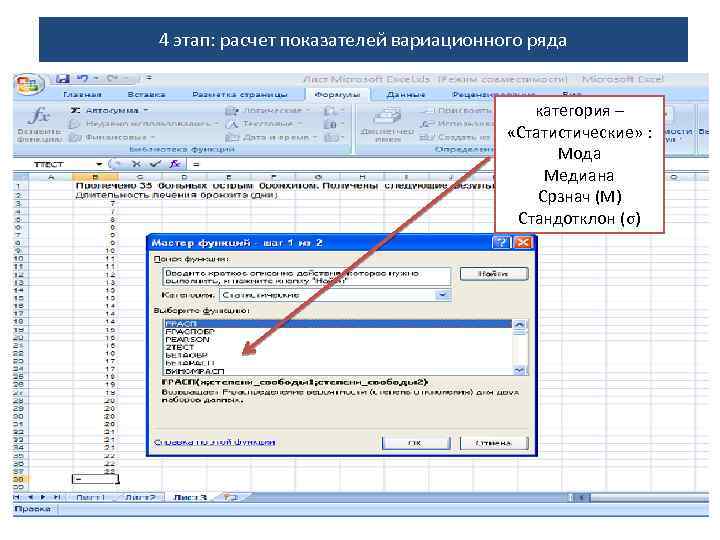
Task: Open the Insert Function fx ribbon button
Action: (x=39, y=124)
